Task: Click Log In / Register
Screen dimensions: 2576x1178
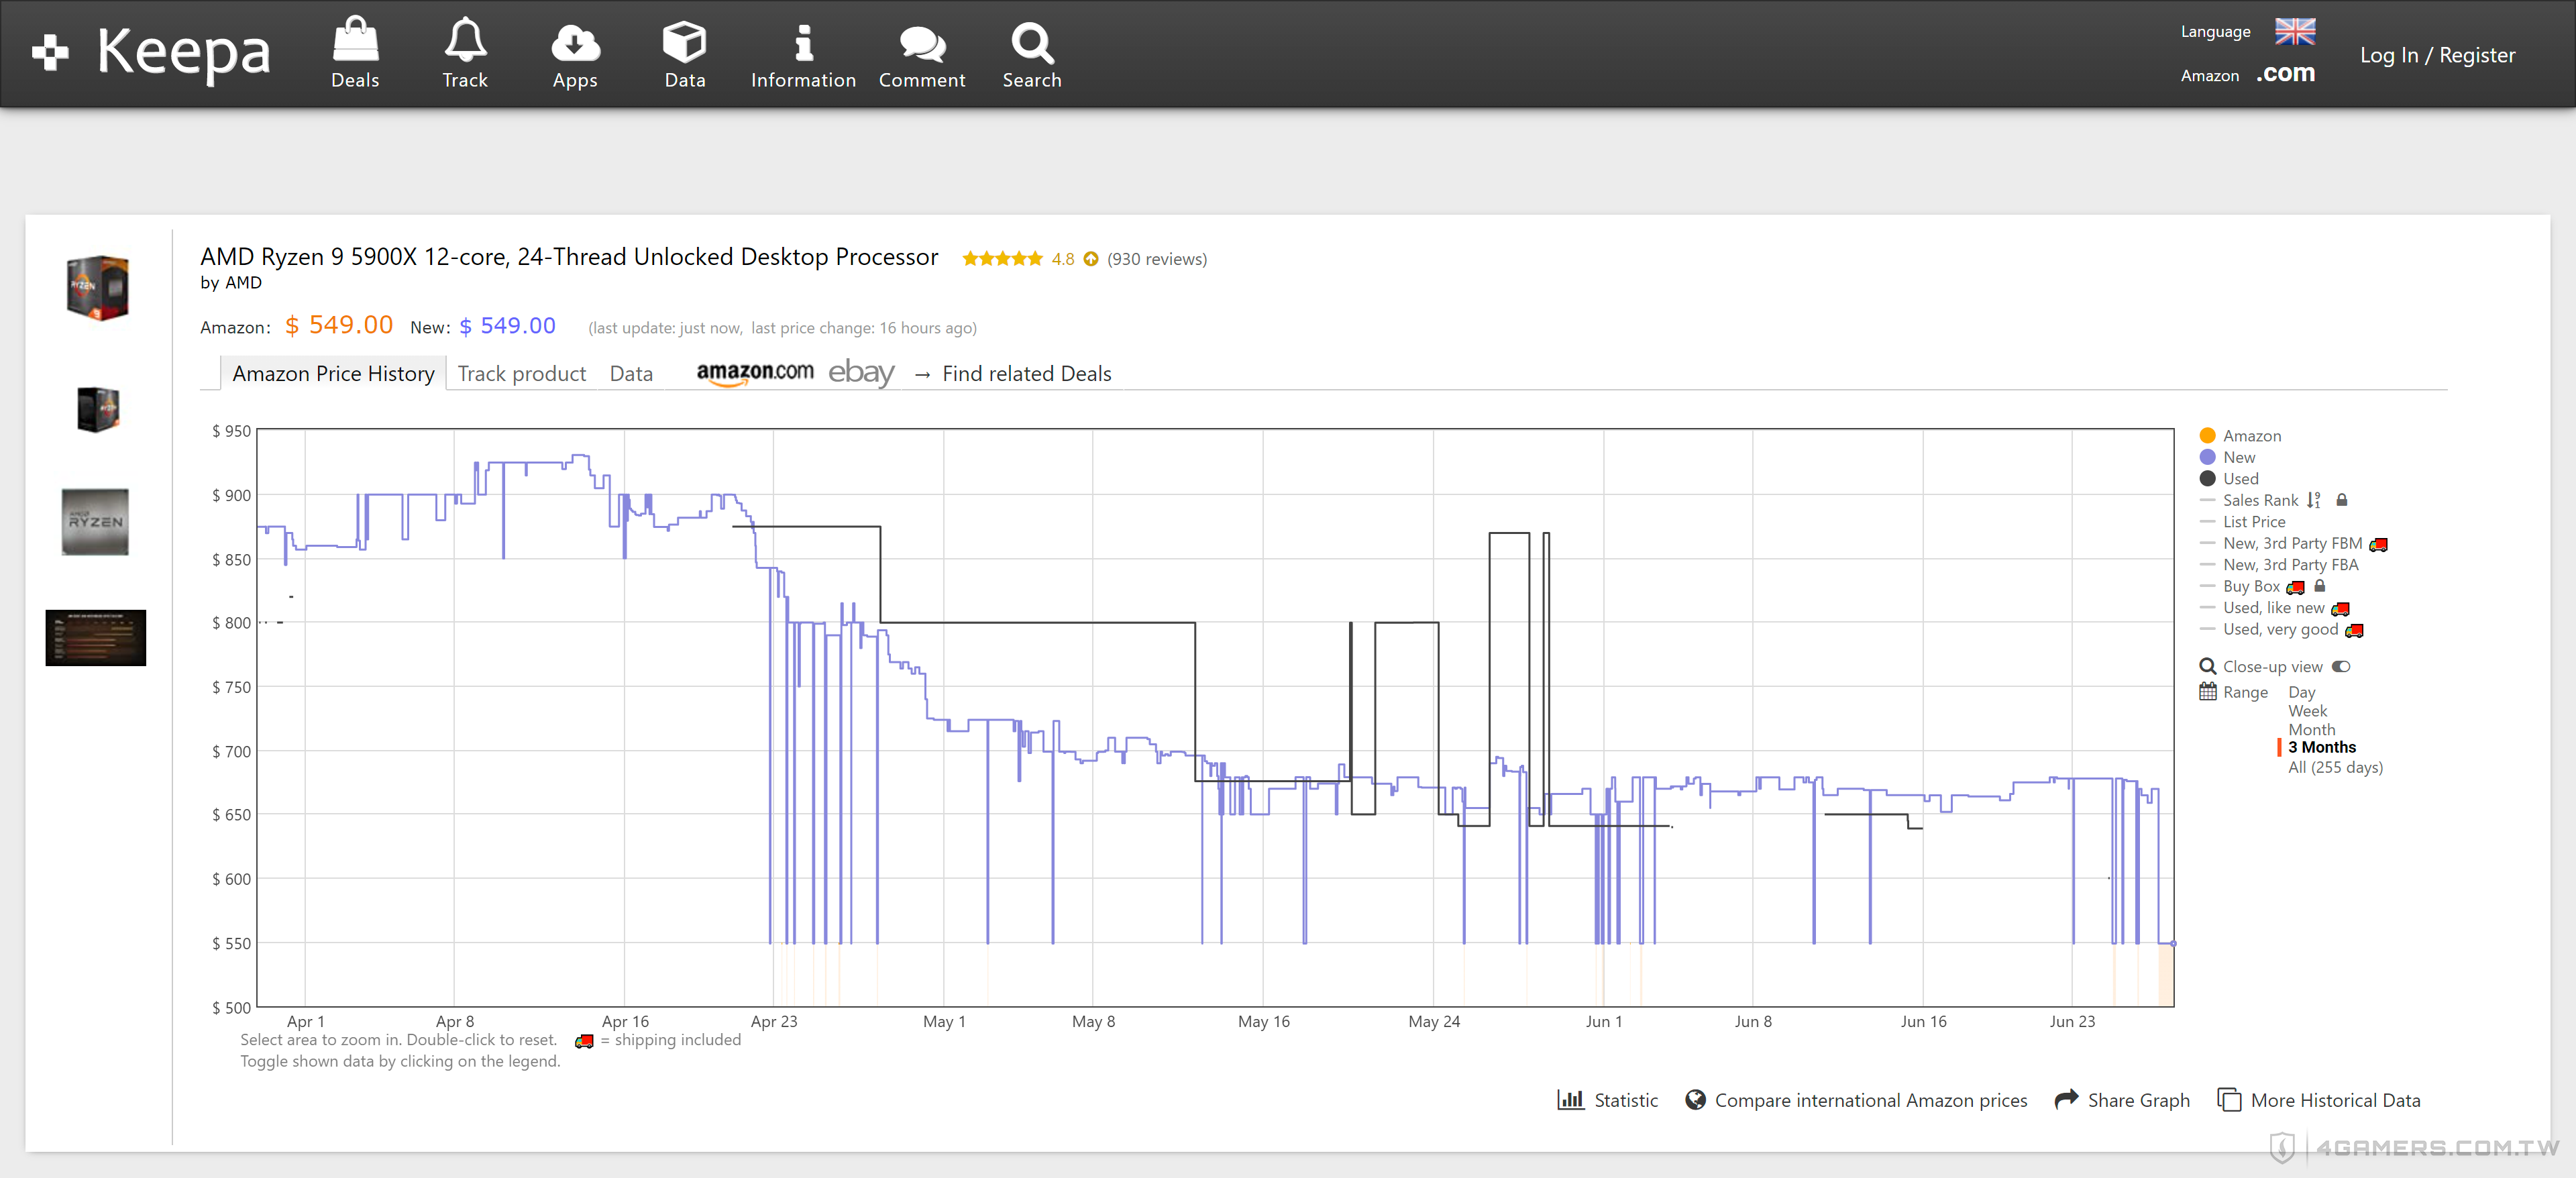Action: coord(2437,55)
